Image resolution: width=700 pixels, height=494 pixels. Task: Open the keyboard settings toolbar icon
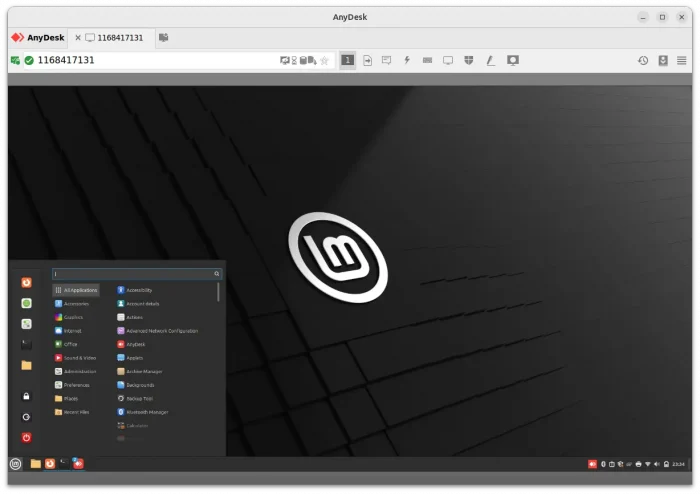click(x=427, y=60)
